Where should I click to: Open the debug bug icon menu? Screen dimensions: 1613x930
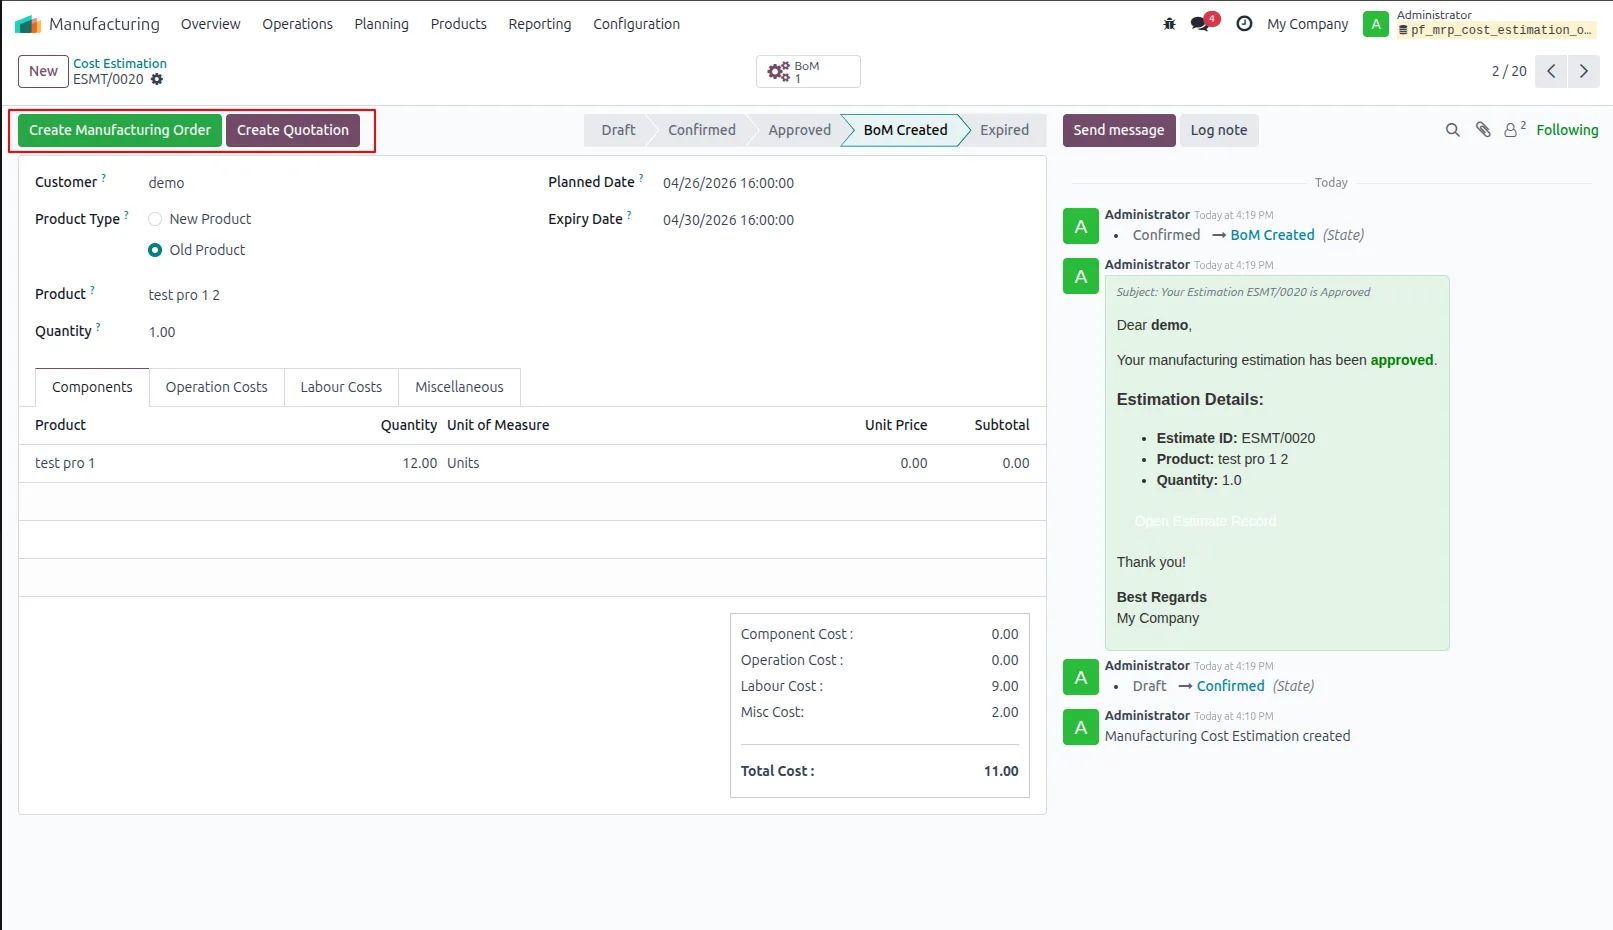coord(1169,24)
